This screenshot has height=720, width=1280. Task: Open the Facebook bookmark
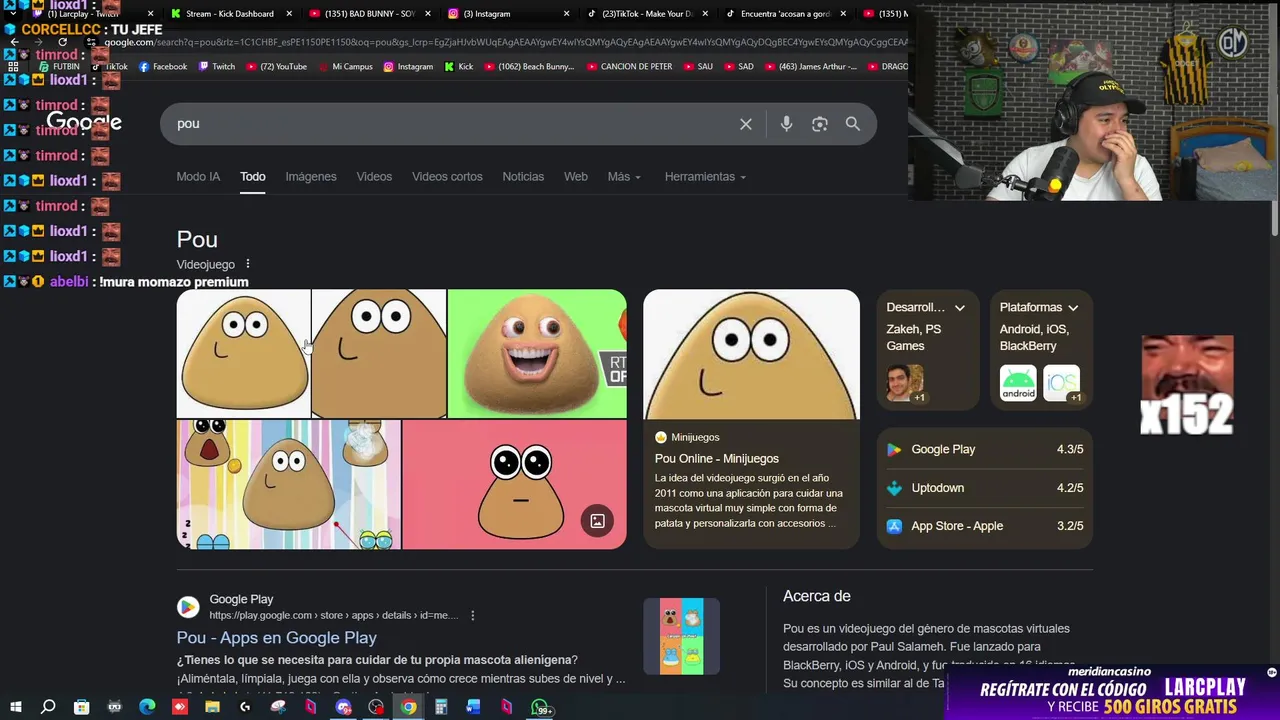pyautogui.click(x=163, y=67)
